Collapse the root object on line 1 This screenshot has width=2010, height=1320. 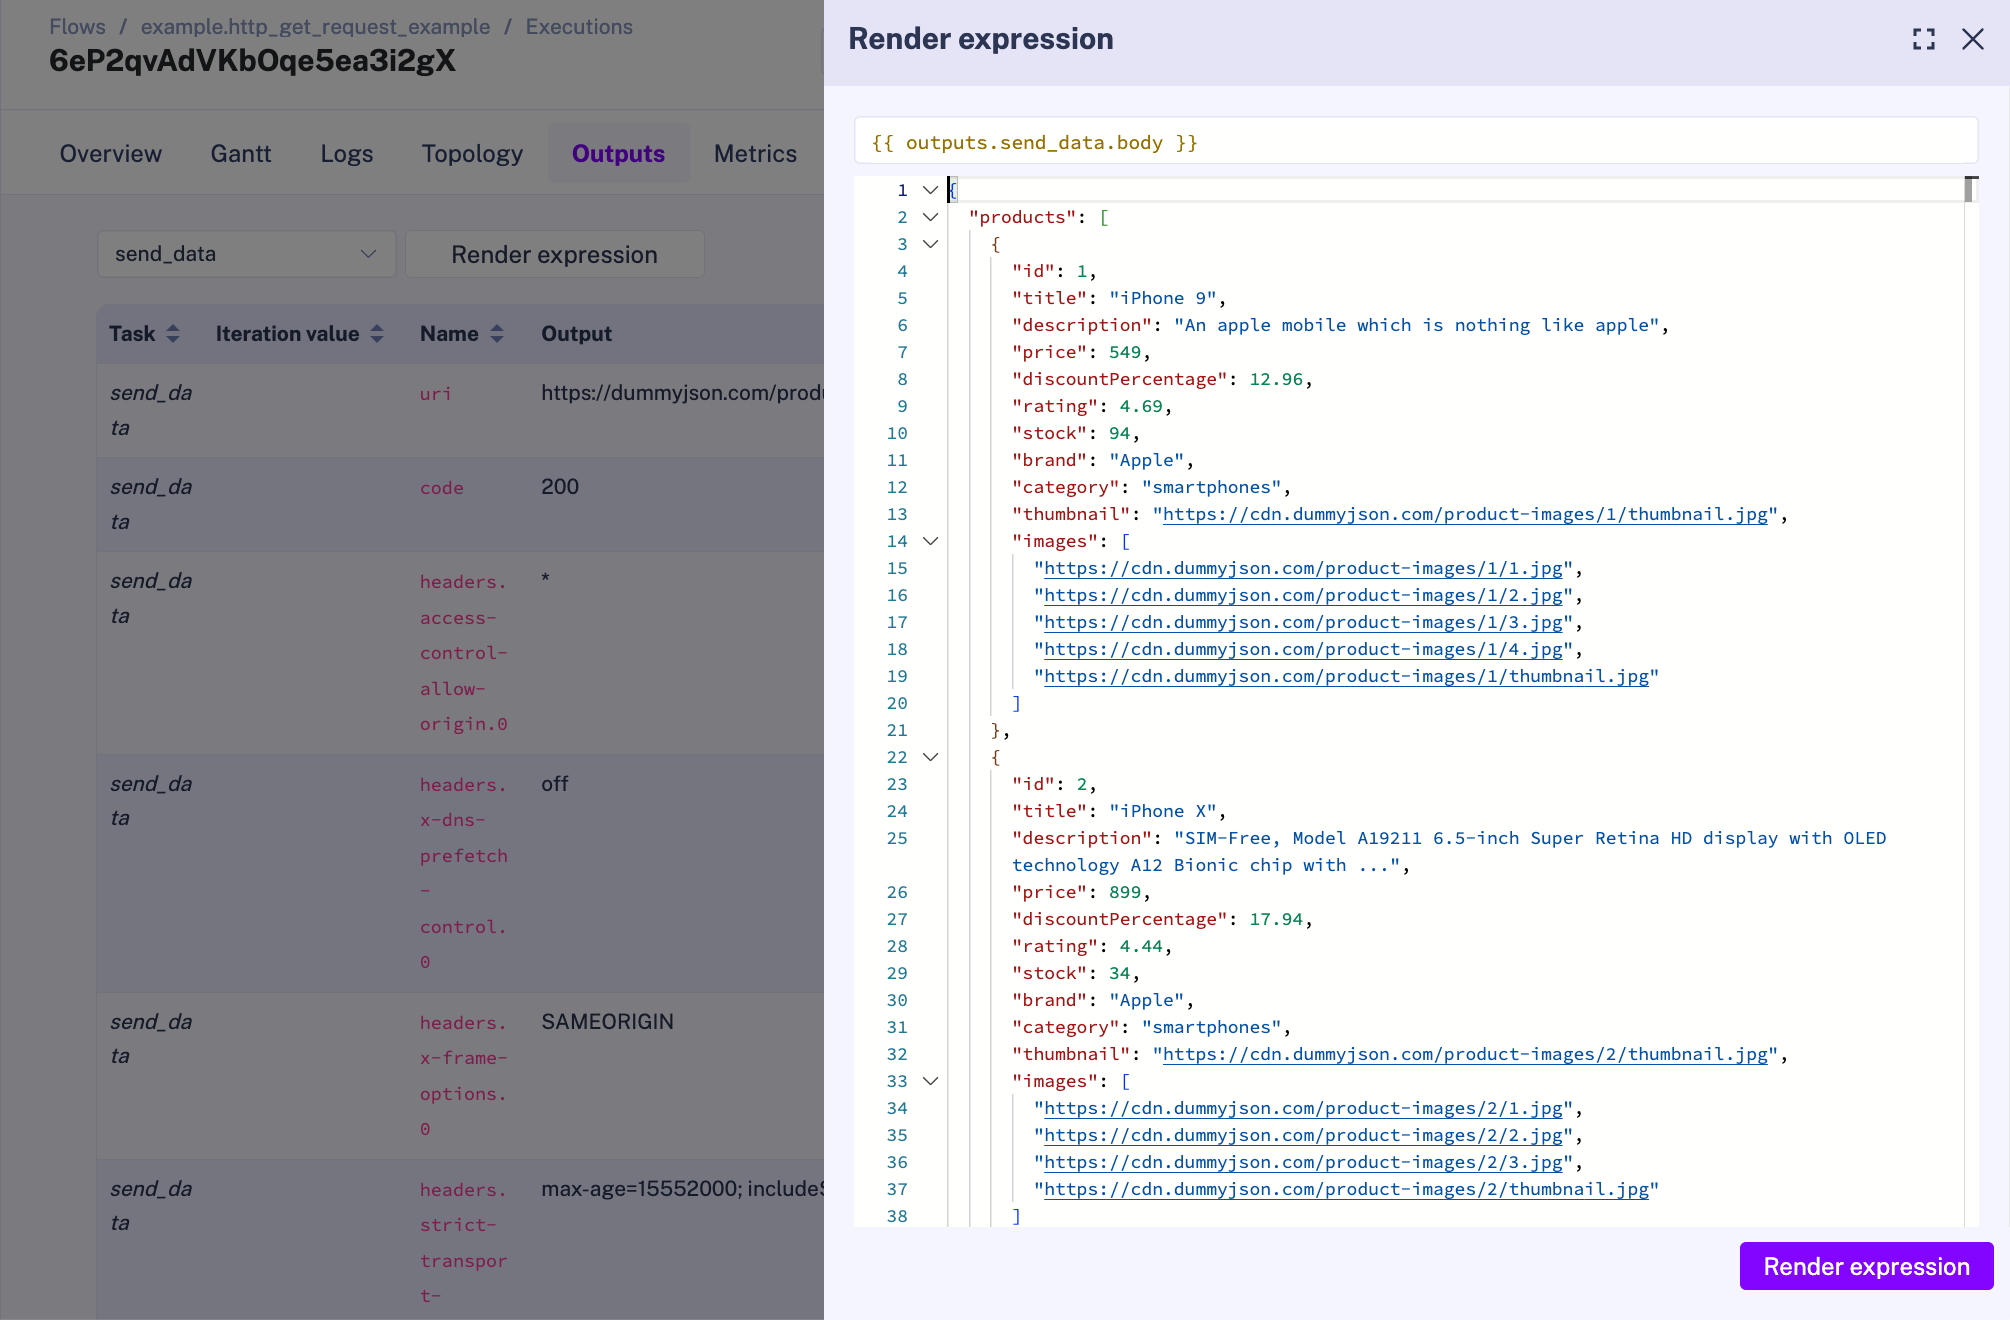[x=930, y=190]
